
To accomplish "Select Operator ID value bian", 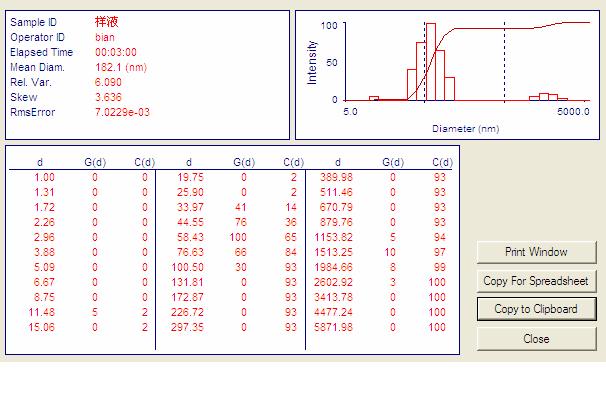I will tap(105, 37).
